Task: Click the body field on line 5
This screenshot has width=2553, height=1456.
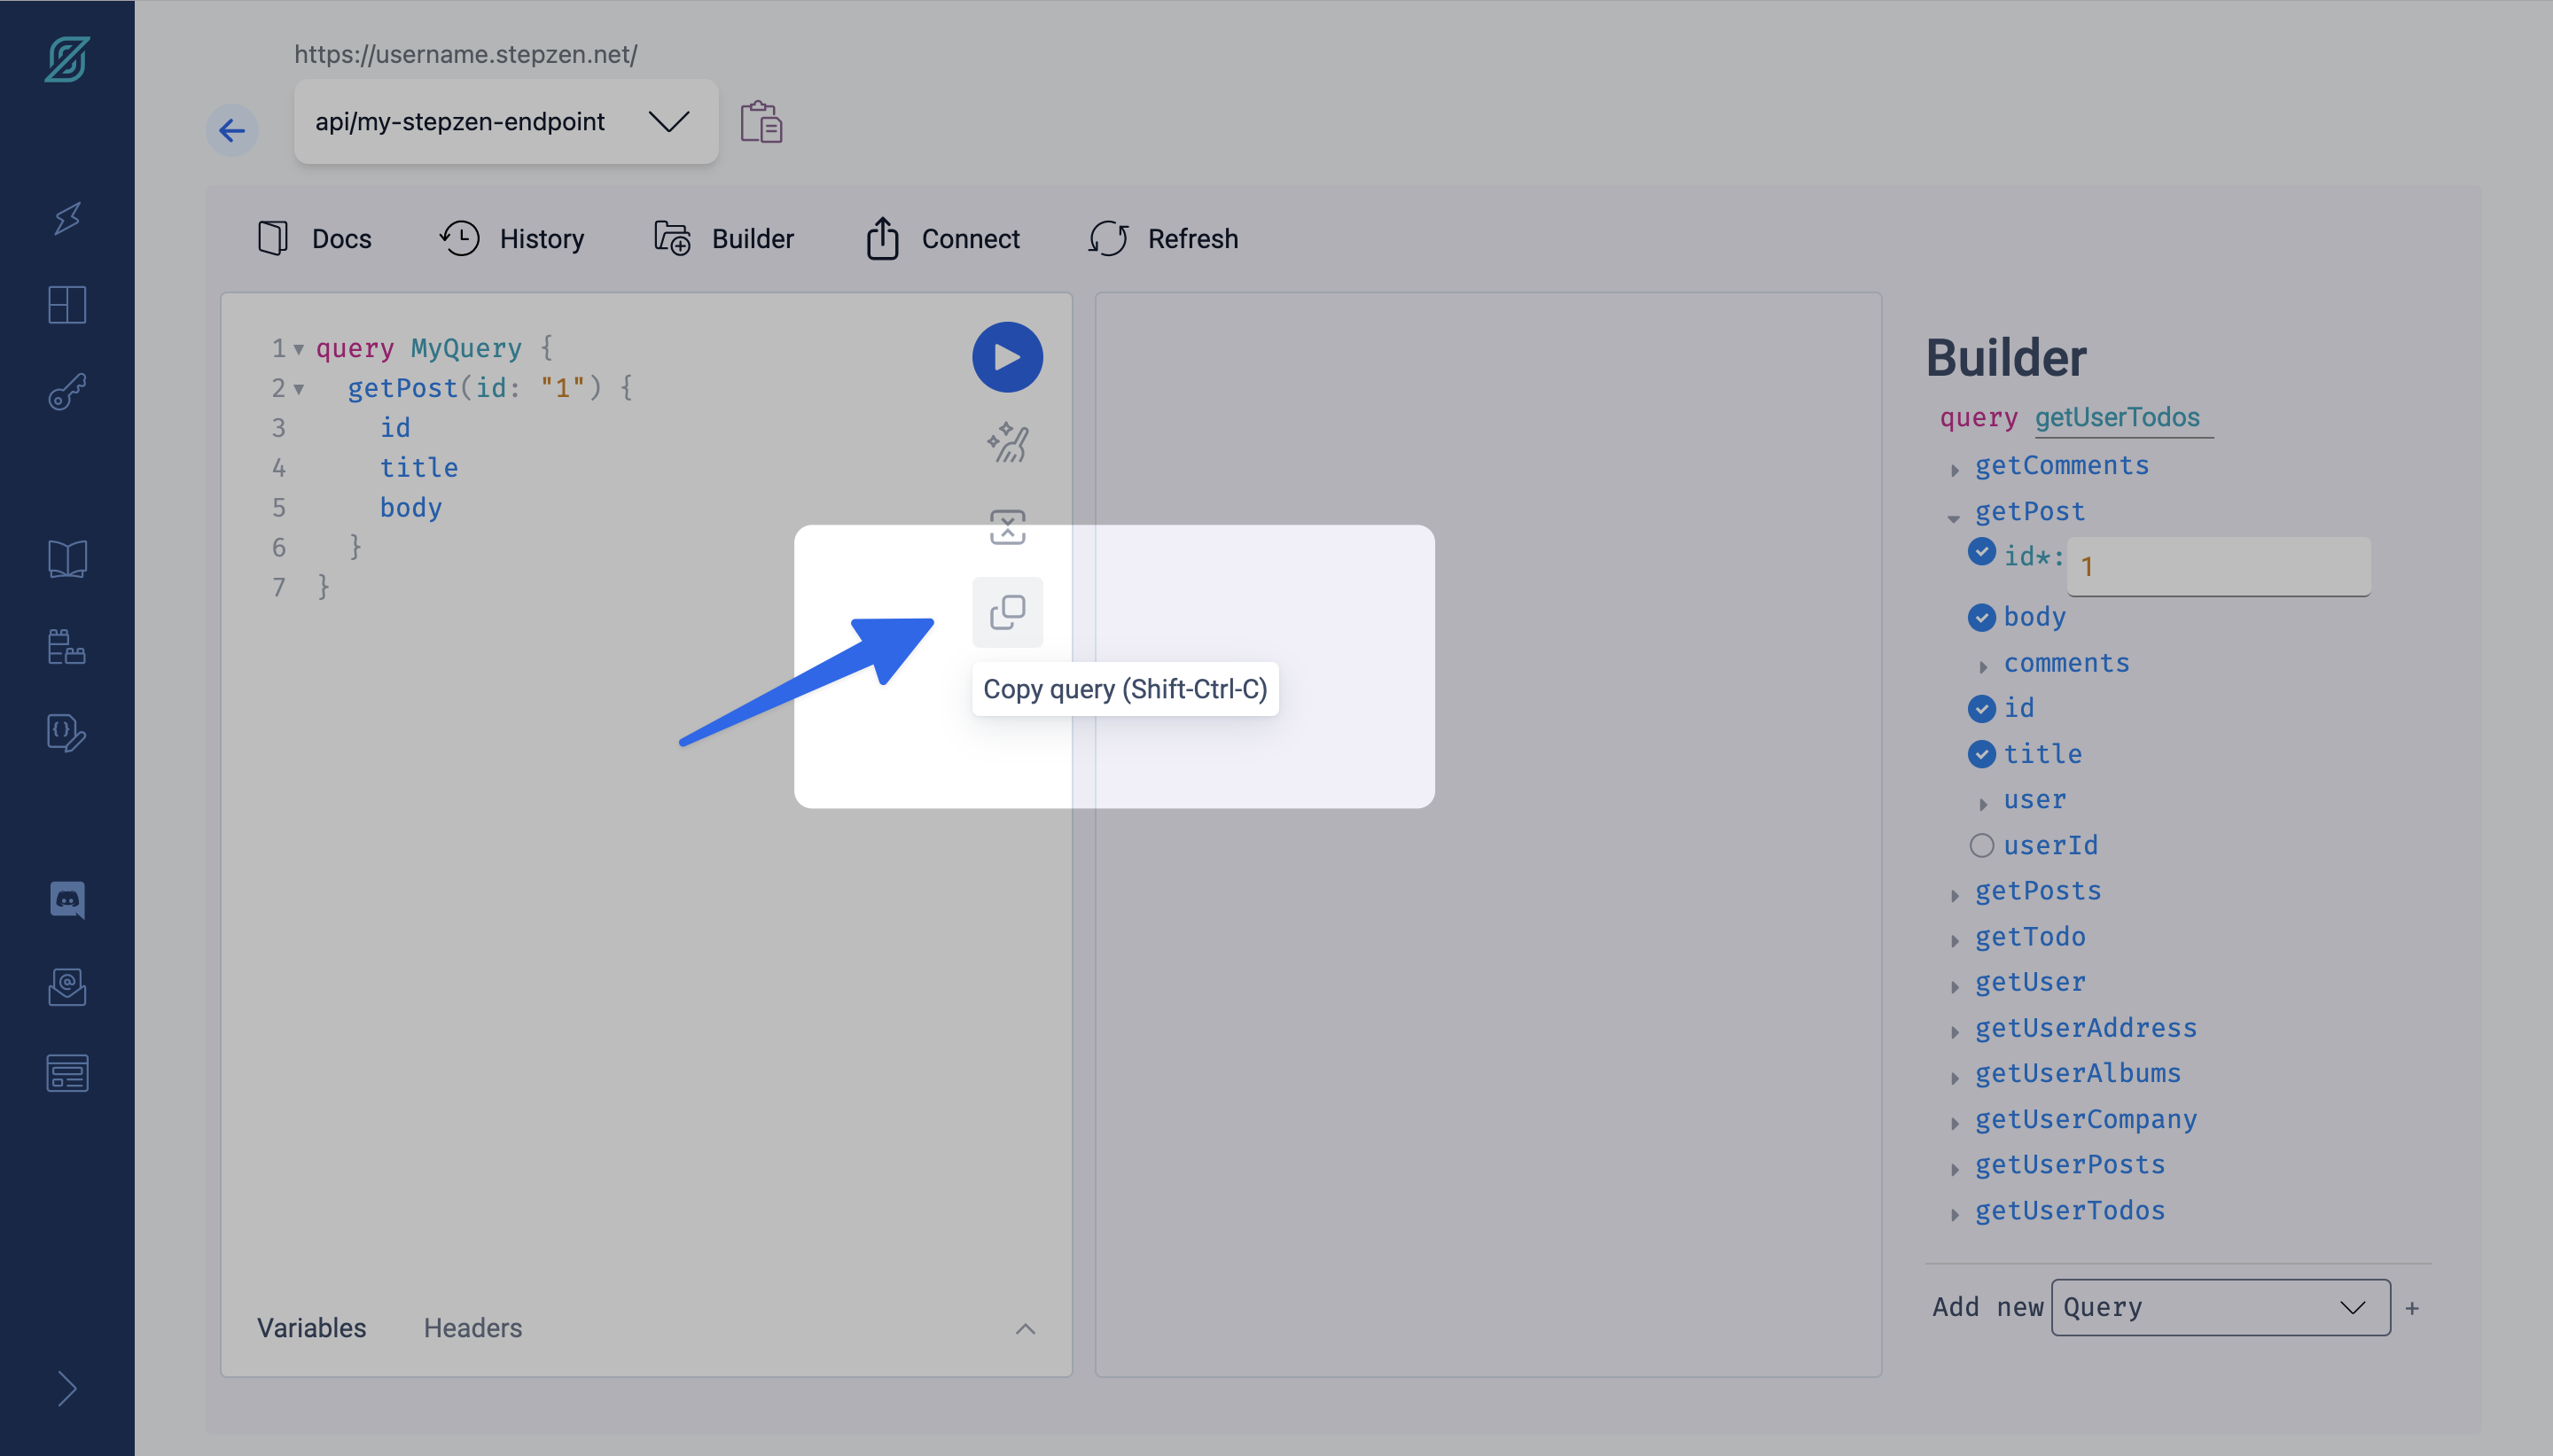Action: tap(411, 508)
